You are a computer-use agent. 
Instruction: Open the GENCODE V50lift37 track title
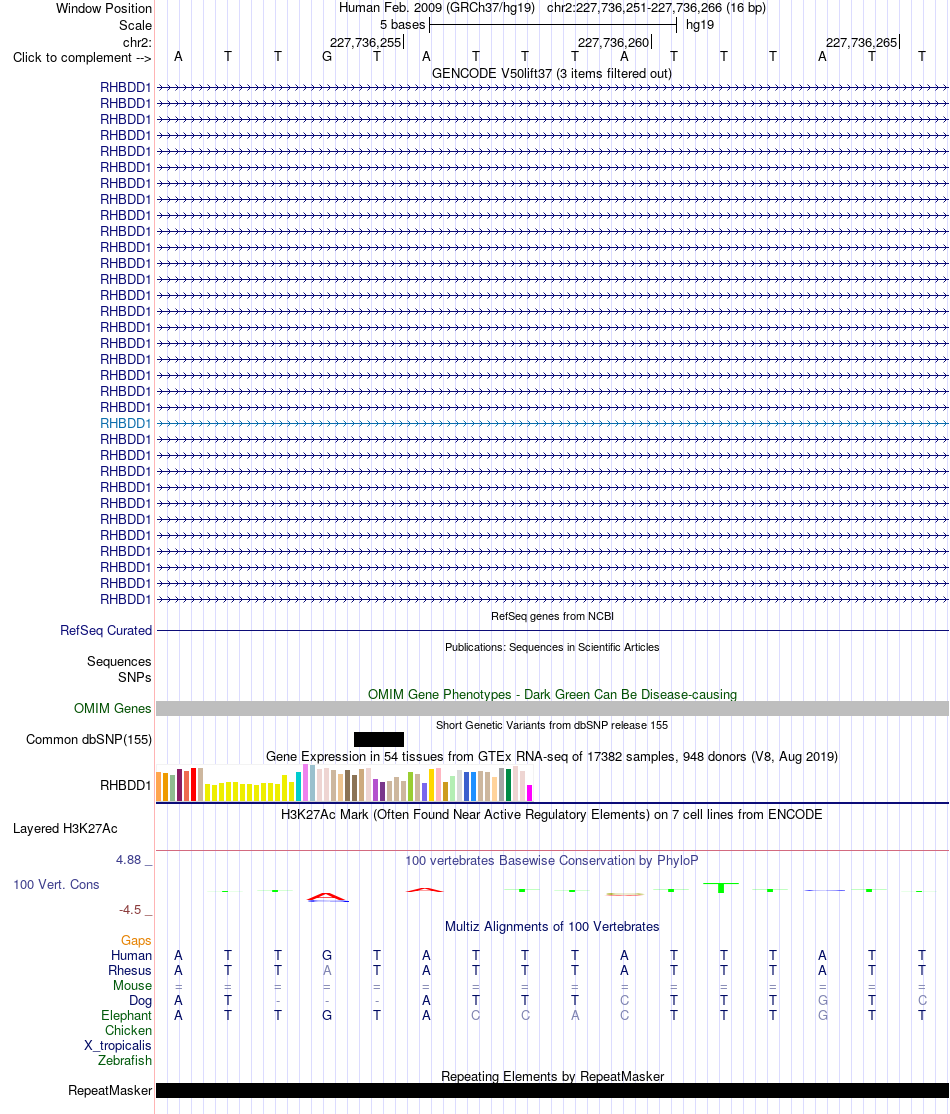[551, 73]
